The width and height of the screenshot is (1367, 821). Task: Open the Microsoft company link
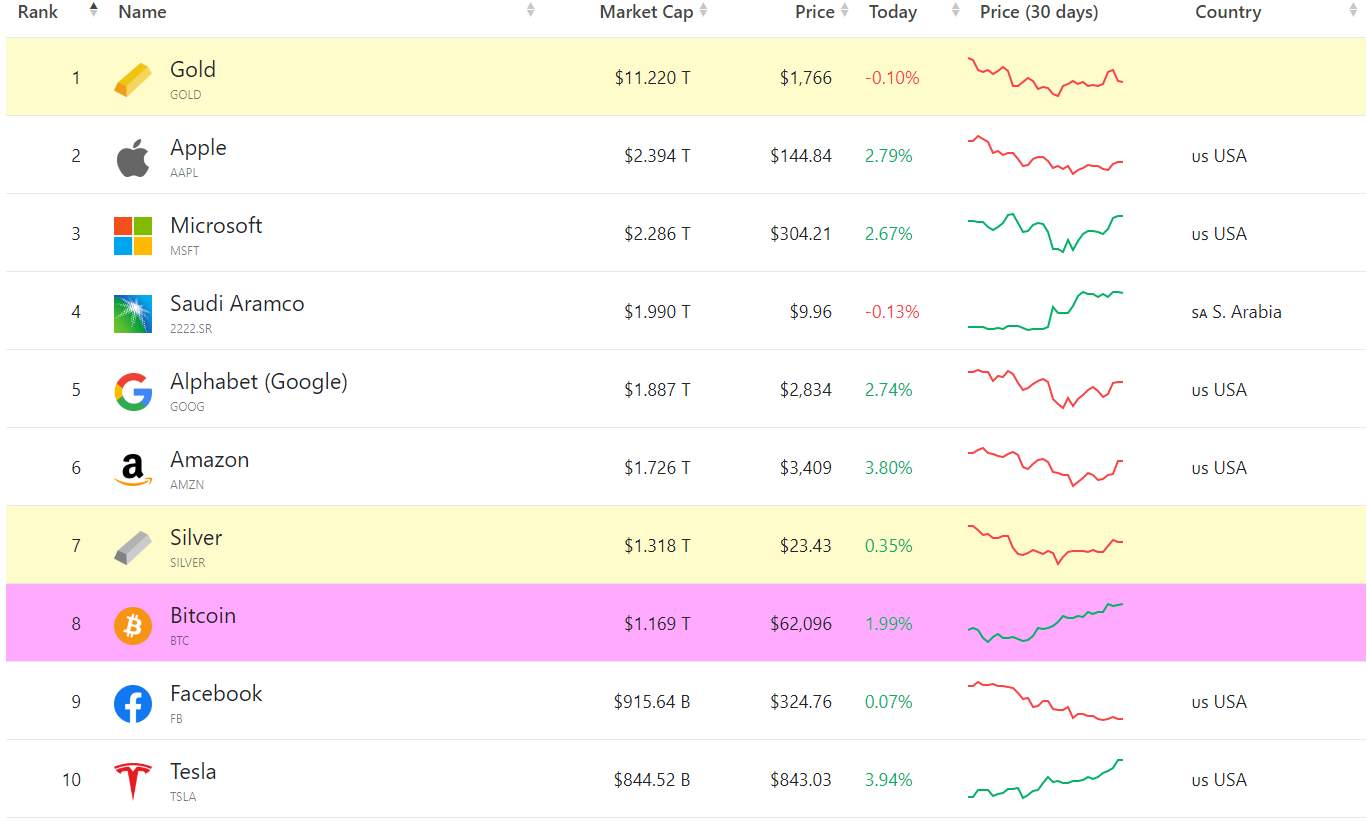click(216, 225)
